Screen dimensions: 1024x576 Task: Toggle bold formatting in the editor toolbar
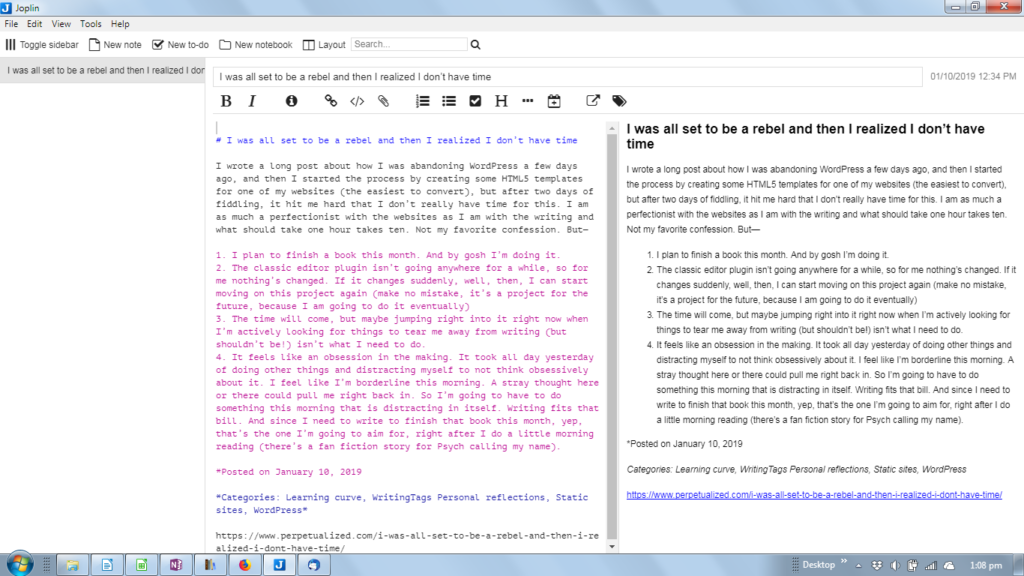click(226, 101)
